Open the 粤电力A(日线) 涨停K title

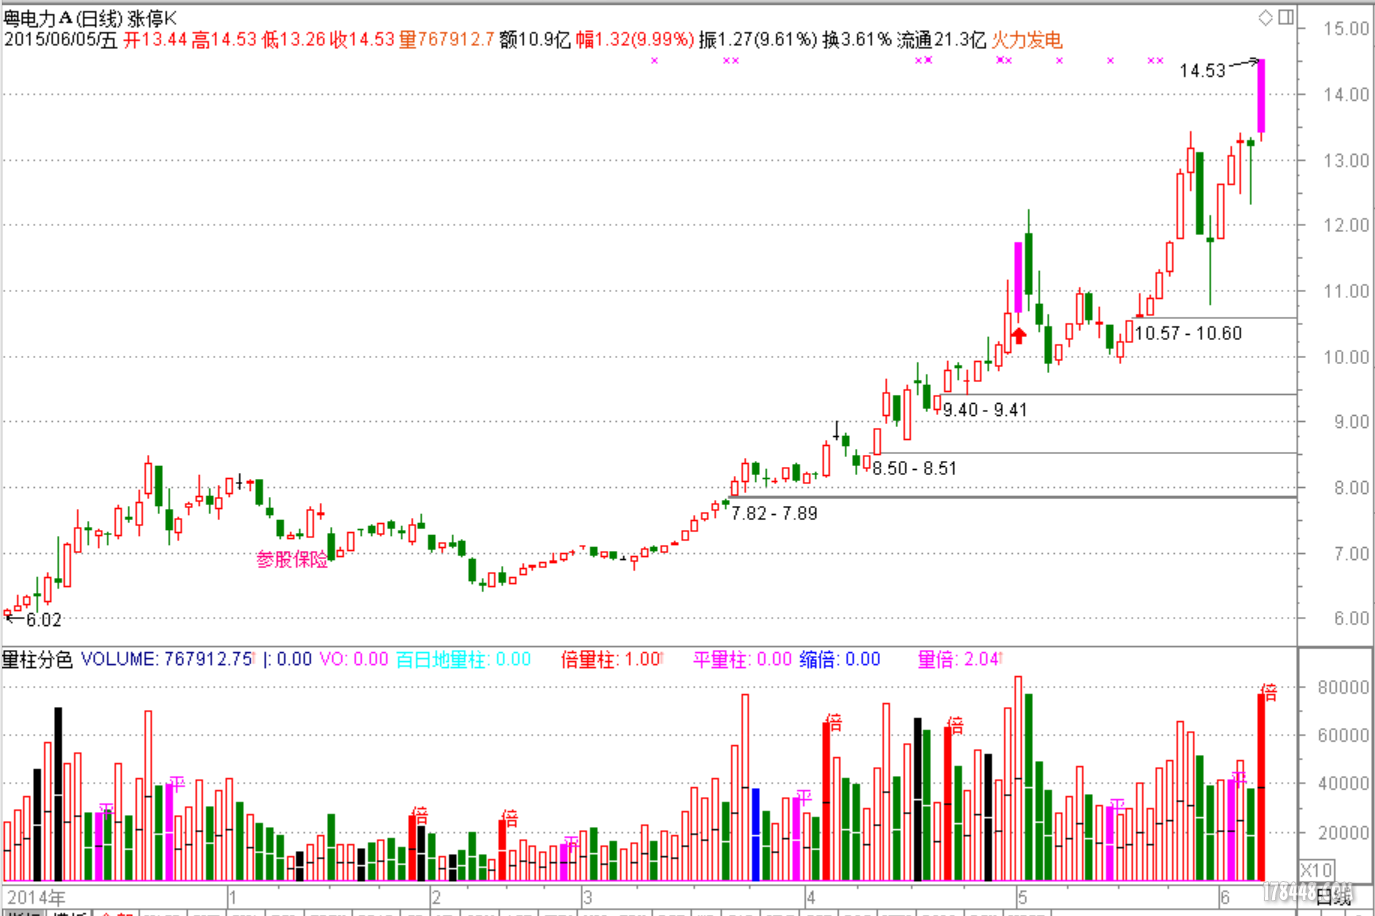90,18
